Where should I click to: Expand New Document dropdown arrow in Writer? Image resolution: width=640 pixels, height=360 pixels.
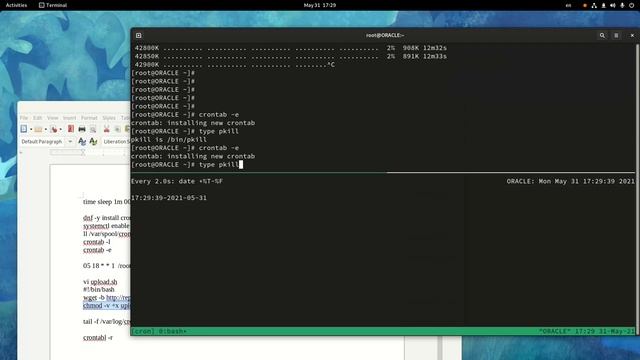tap(31, 129)
